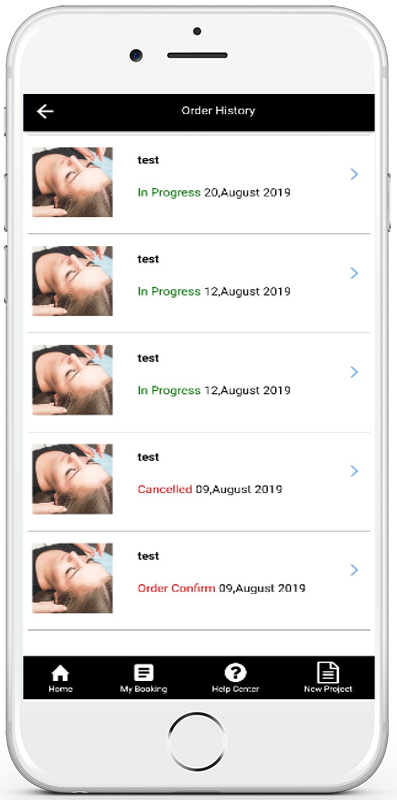Viewport: 397px width, 800px height.
Task: Tap the "test" title of the first order
Action: coord(148,160)
